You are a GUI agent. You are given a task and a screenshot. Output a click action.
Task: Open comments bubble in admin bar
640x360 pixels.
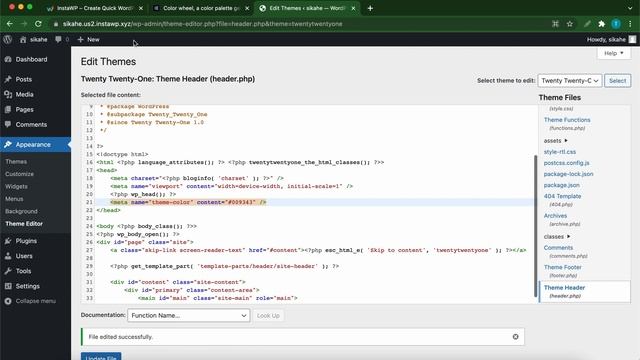click(62, 40)
